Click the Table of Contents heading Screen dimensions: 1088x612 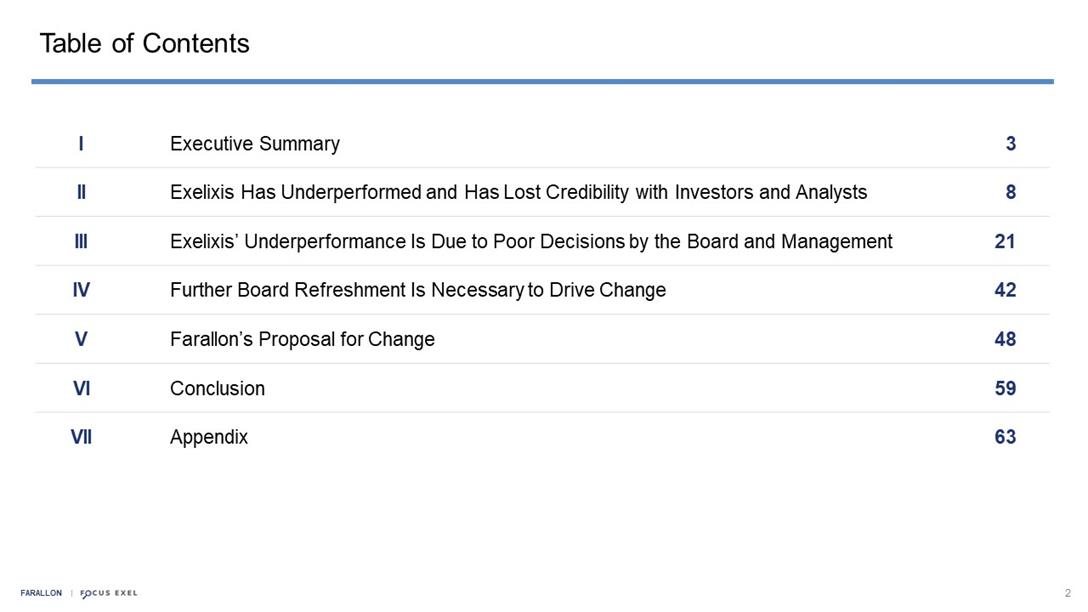(144, 44)
